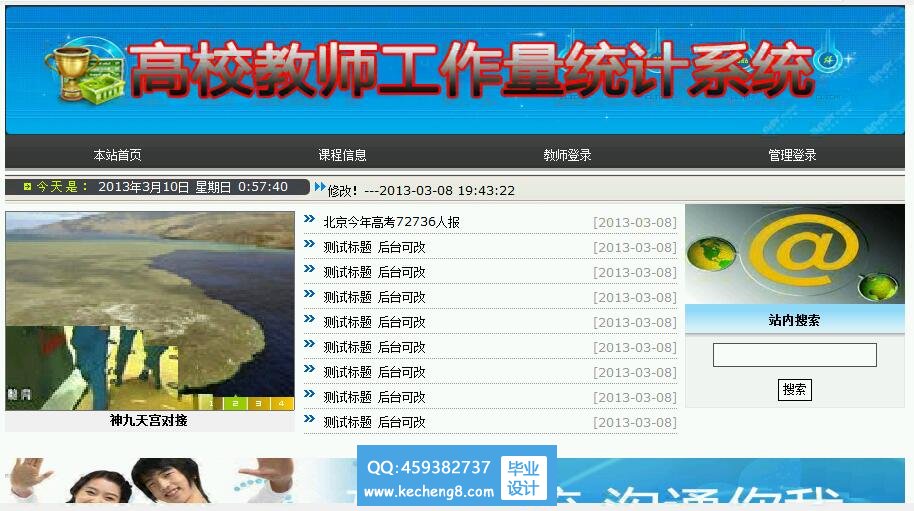Click the arrow bullet beside 北京今年高考 news
The width and height of the screenshot is (914, 511).
(x=310, y=219)
